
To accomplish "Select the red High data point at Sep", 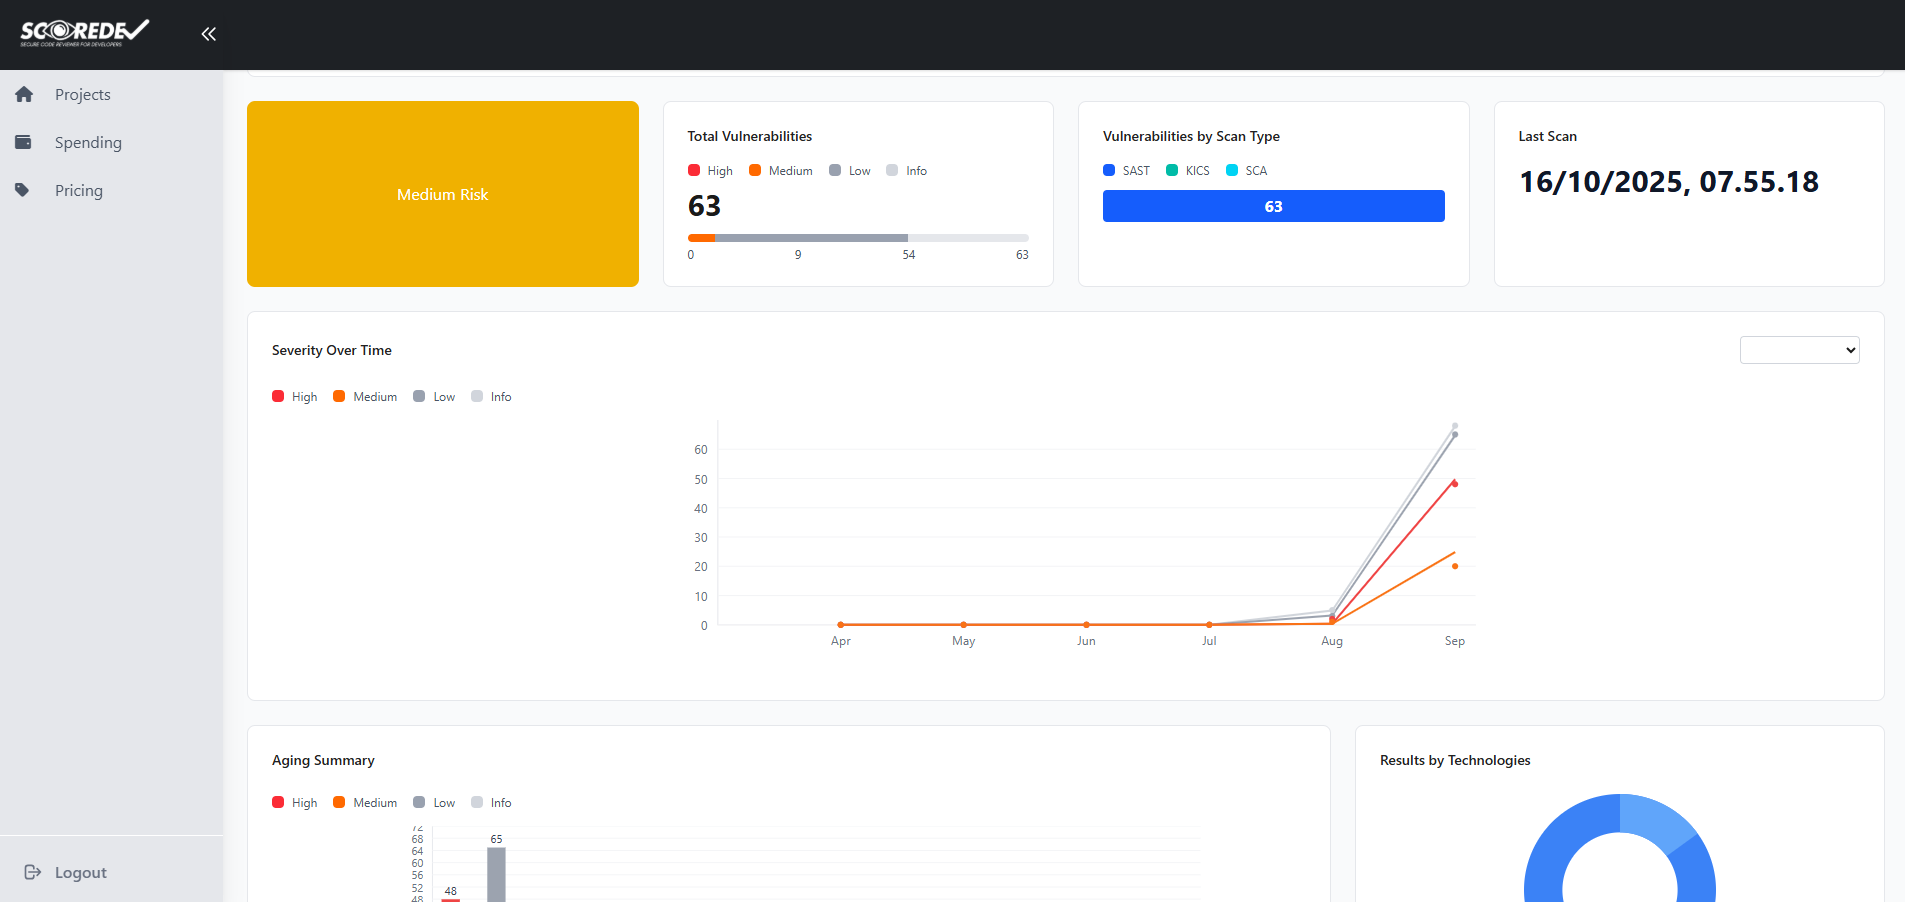I will (x=1455, y=484).
